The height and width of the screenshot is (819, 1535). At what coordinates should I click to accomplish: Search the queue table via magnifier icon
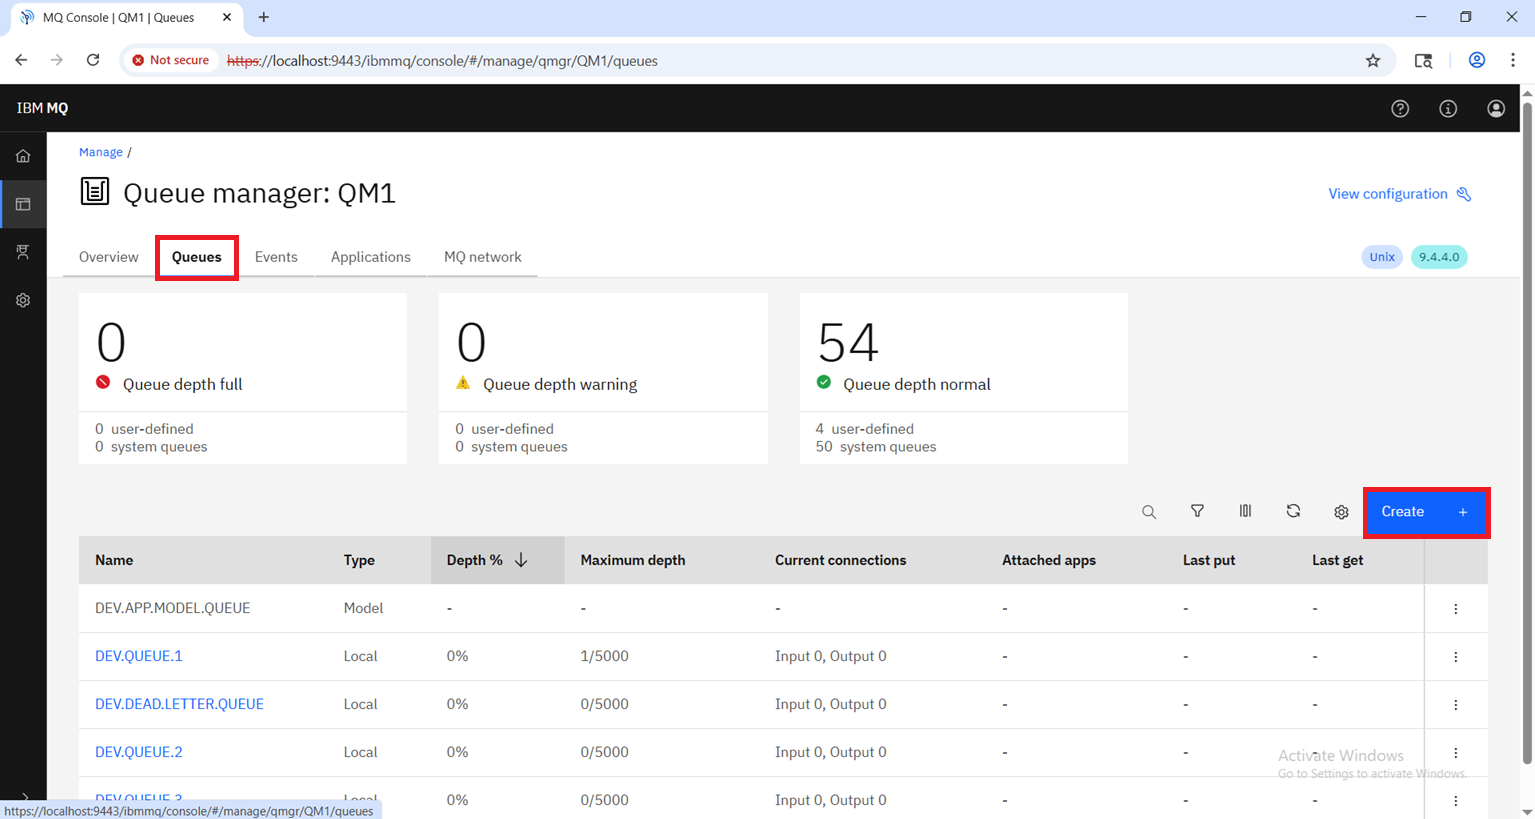(1149, 512)
